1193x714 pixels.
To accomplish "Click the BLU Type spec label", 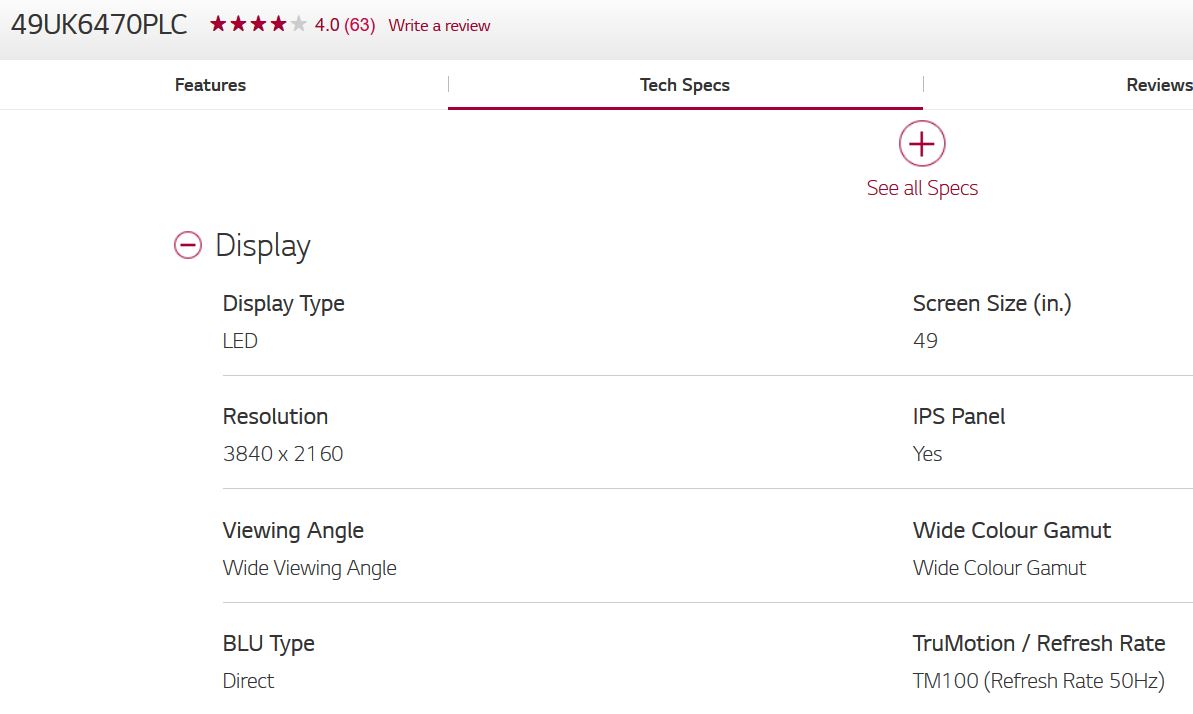I will [x=268, y=643].
